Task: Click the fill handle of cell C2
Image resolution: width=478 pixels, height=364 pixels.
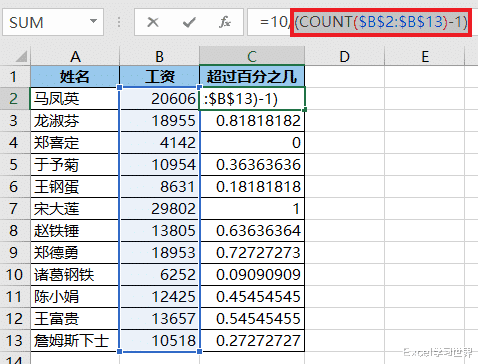Action: pos(305,110)
